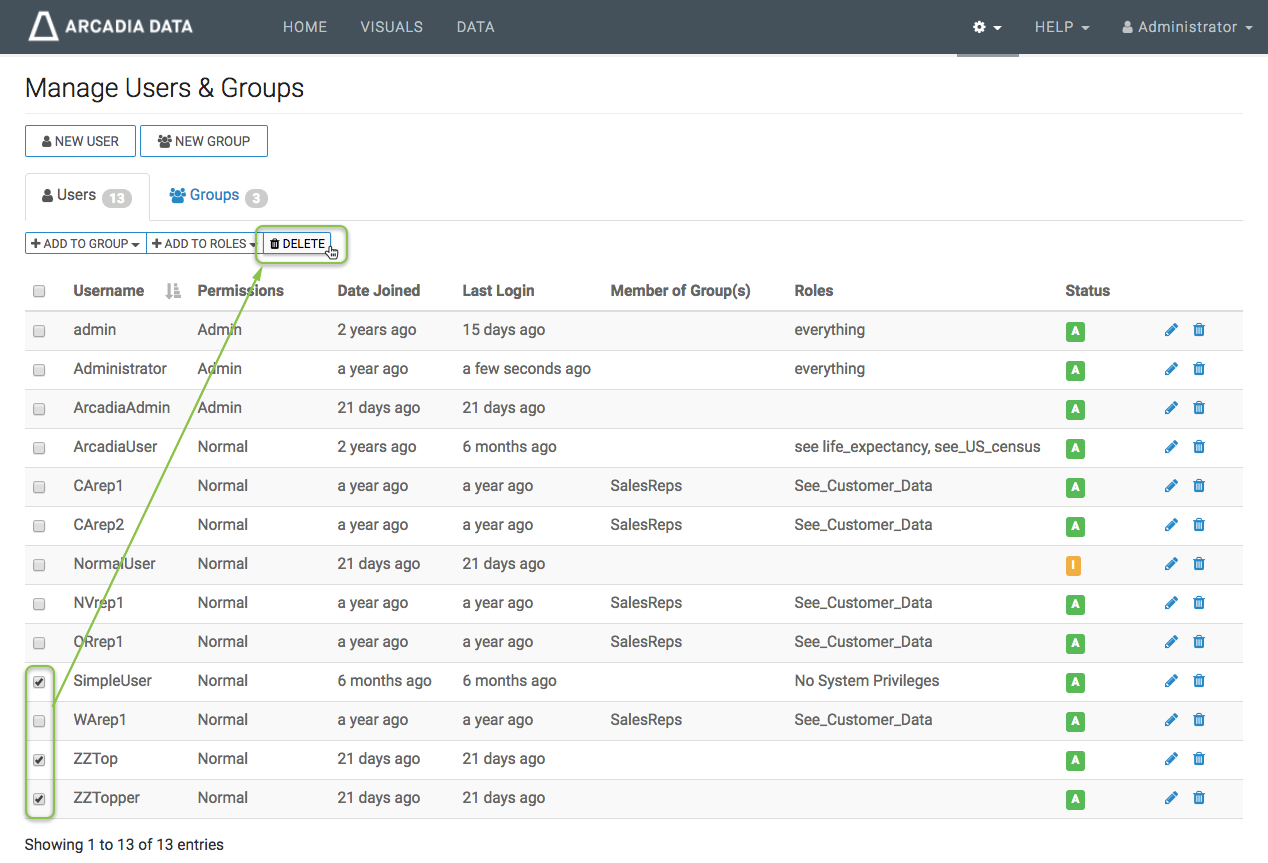1268x863 pixels.
Task: Click the orange inactive status badge for NormalUser
Action: [x=1073, y=565]
